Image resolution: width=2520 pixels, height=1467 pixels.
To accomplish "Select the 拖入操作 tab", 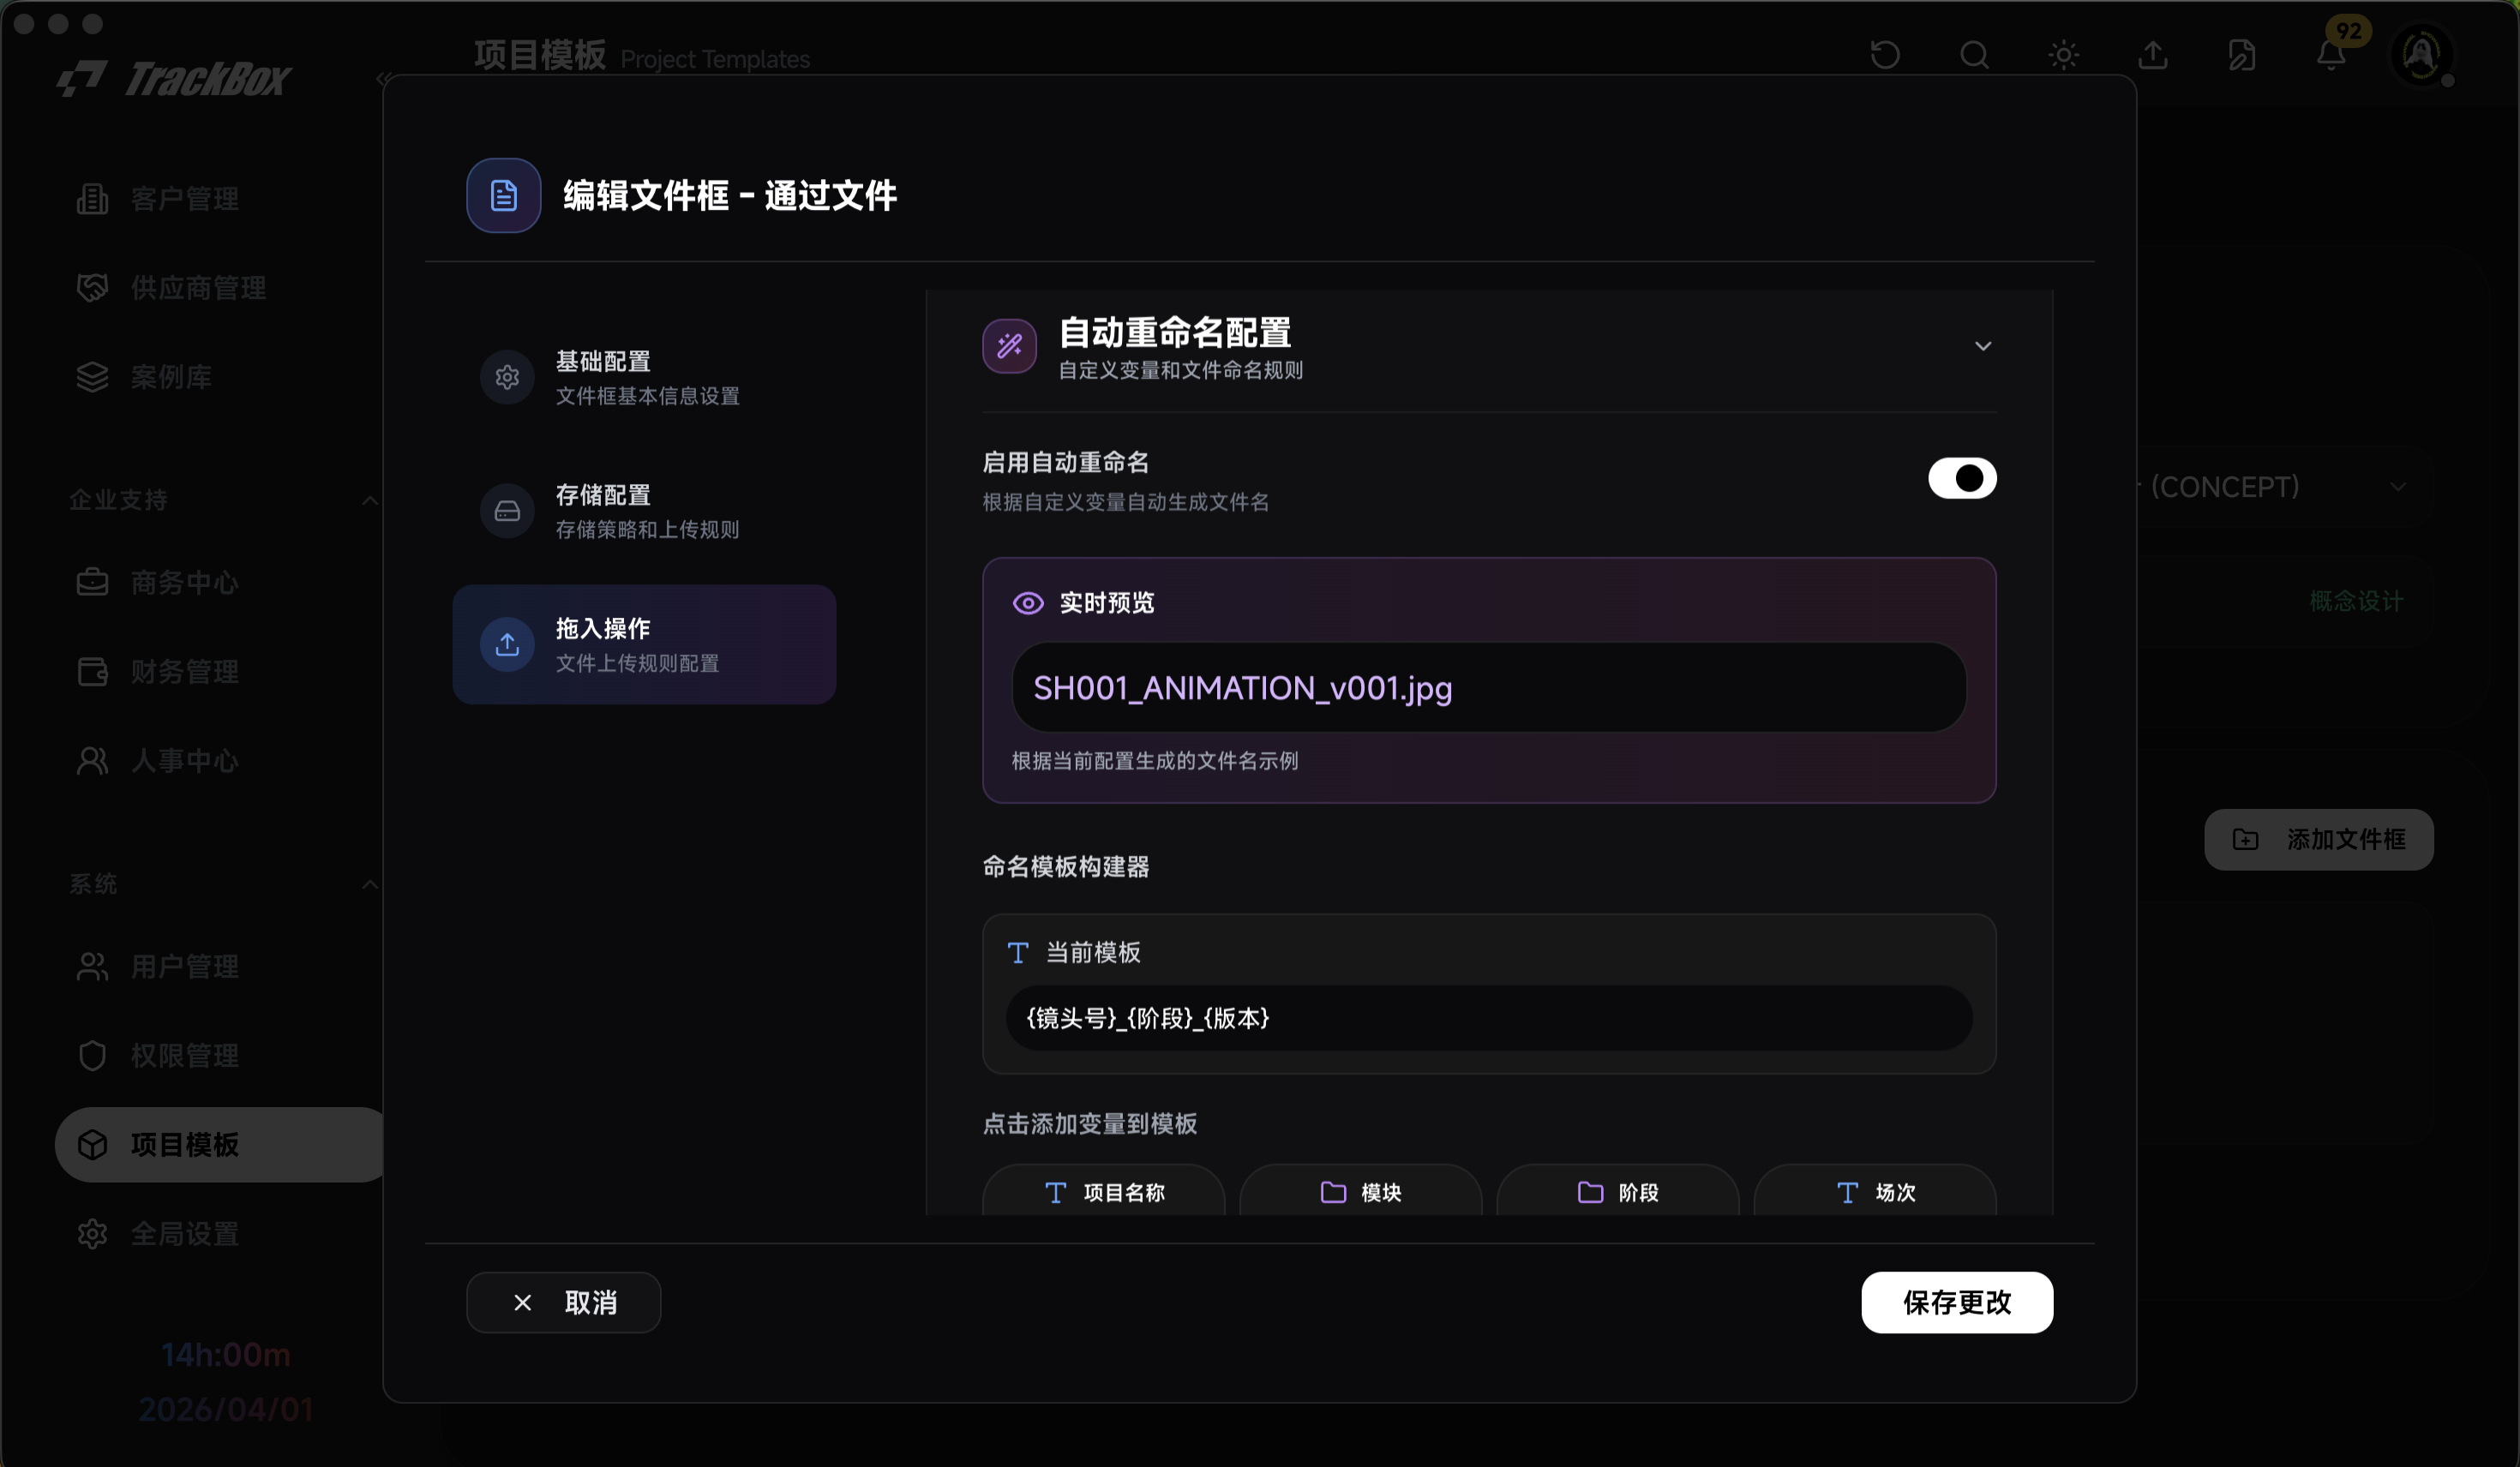I will point(644,644).
